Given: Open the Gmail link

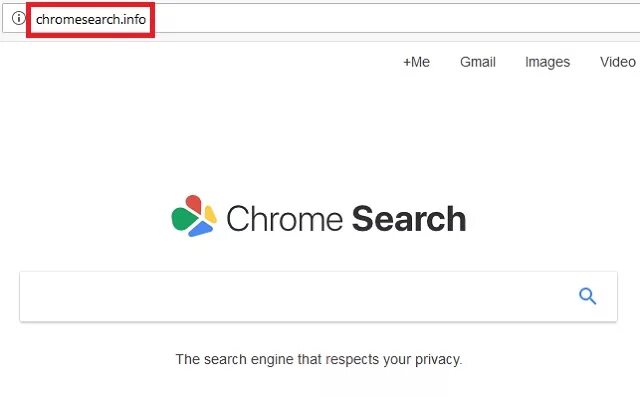Looking at the screenshot, I should click(x=478, y=62).
